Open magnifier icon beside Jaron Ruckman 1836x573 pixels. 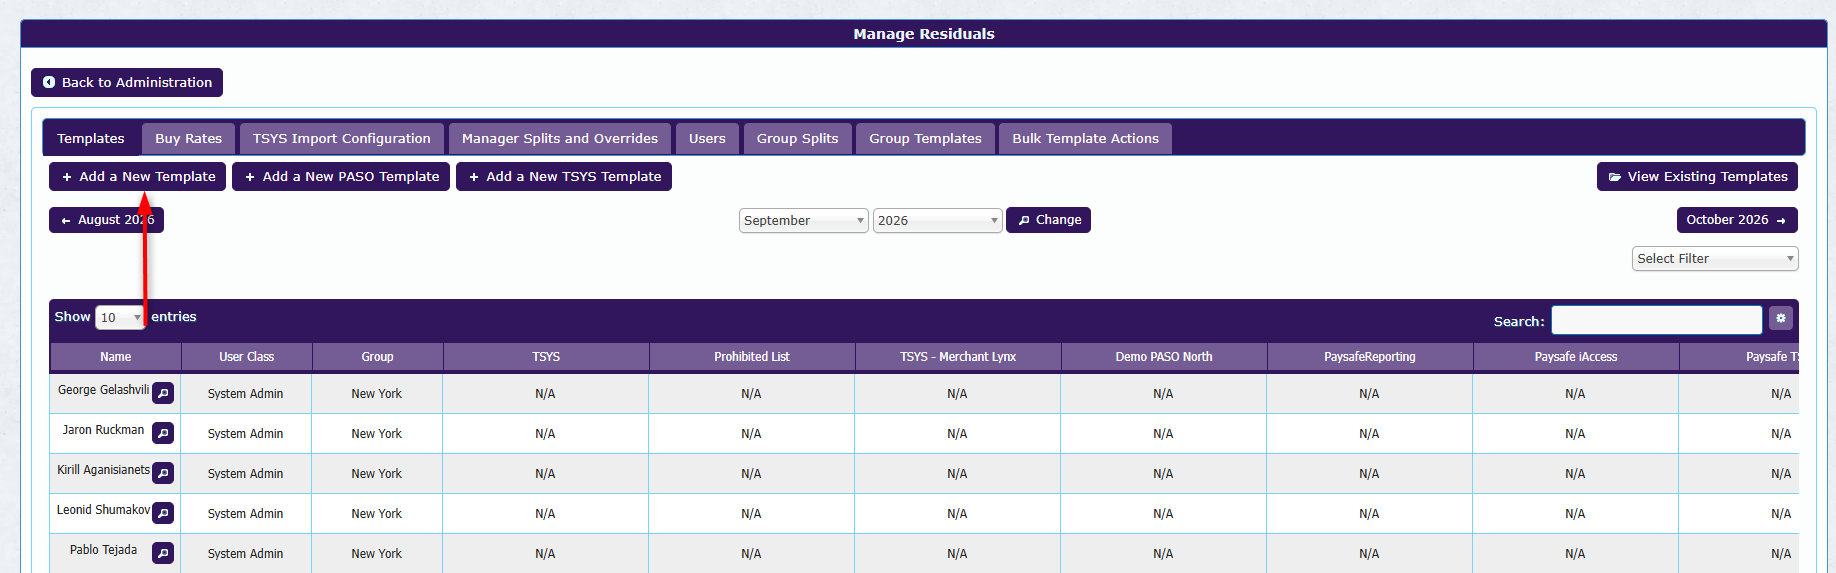point(163,433)
